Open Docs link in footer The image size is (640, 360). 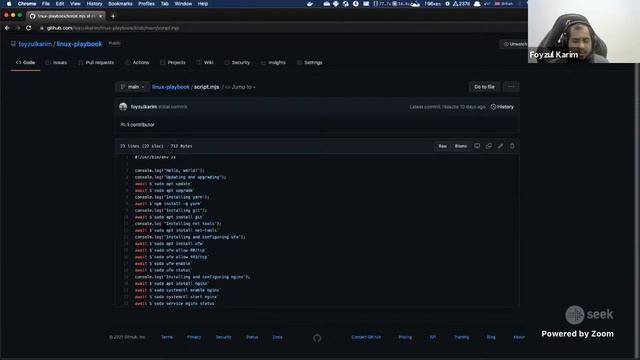pos(278,337)
